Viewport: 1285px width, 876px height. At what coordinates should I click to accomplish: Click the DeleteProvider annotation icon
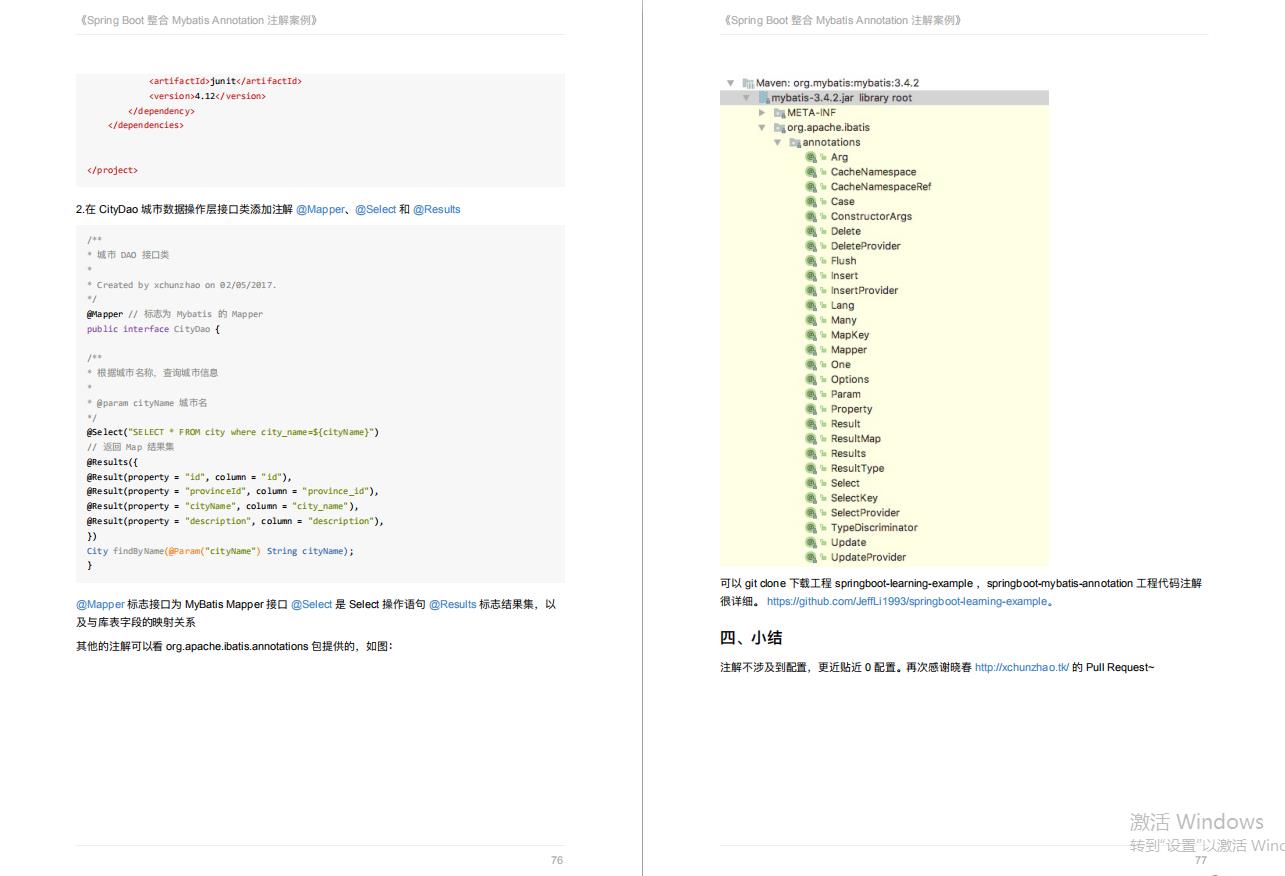[x=811, y=246]
